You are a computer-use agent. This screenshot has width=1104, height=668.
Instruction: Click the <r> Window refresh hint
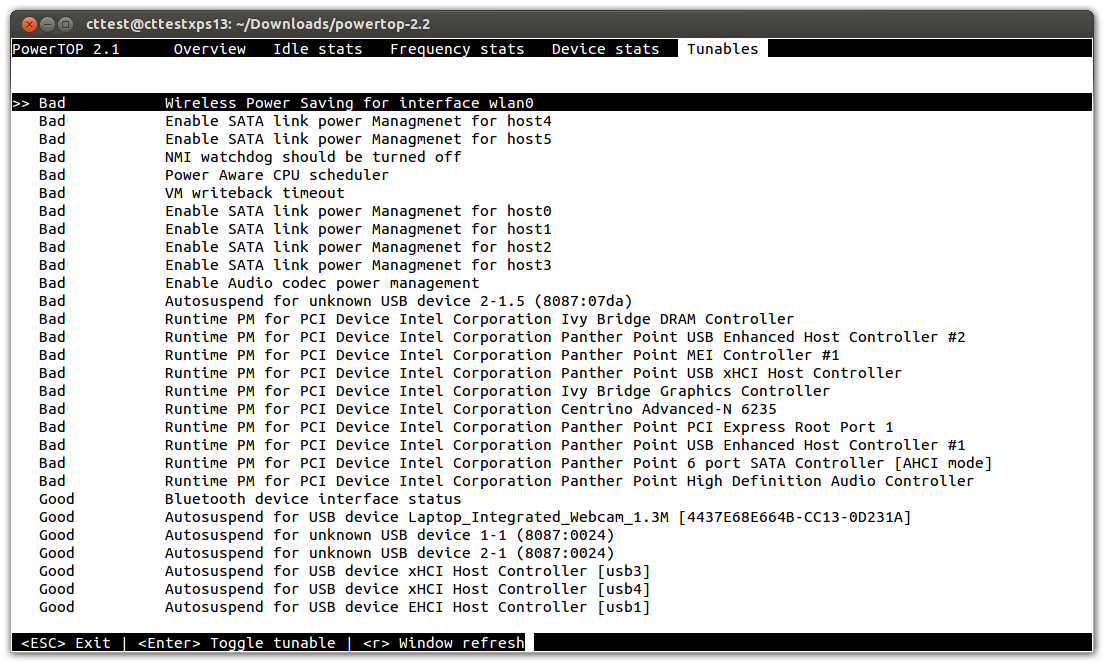point(444,643)
